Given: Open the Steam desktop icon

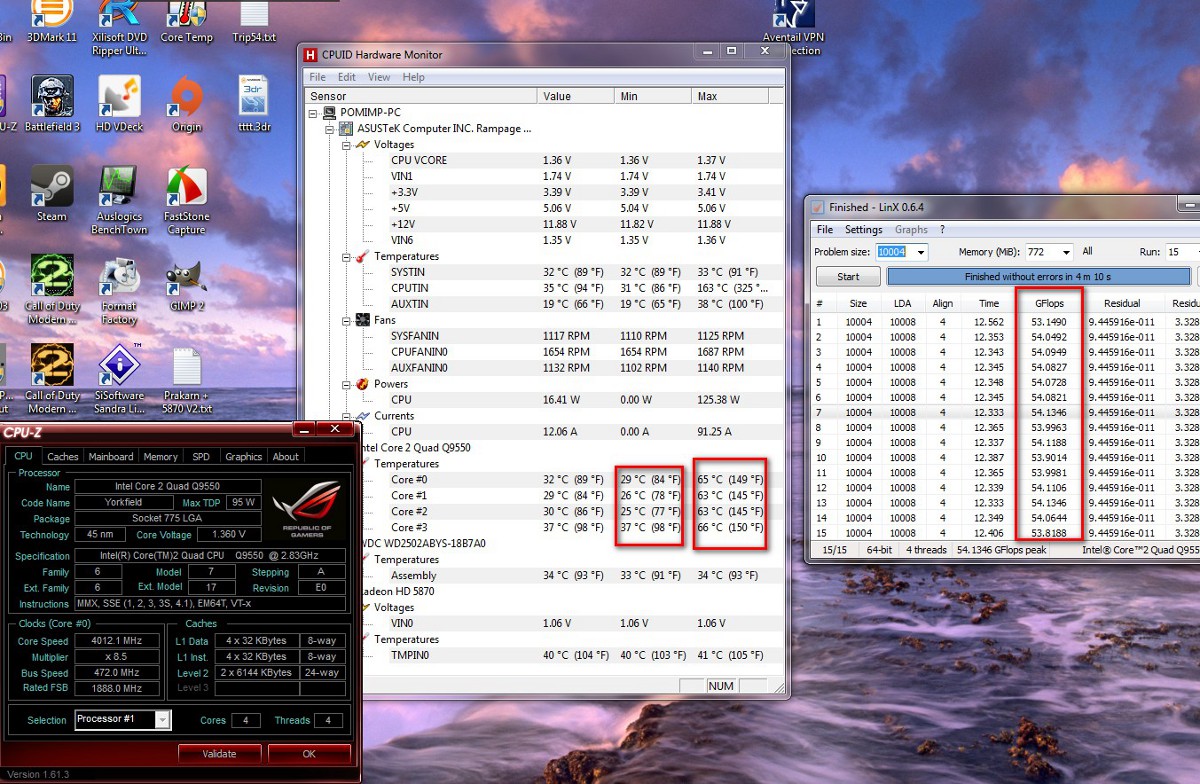Looking at the screenshot, I should click(x=51, y=189).
